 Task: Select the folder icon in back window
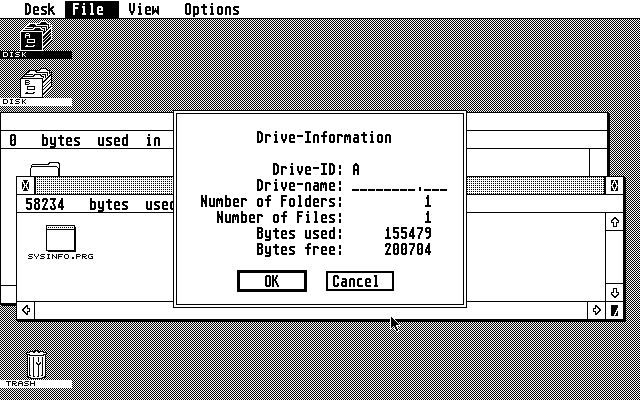click(x=45, y=169)
